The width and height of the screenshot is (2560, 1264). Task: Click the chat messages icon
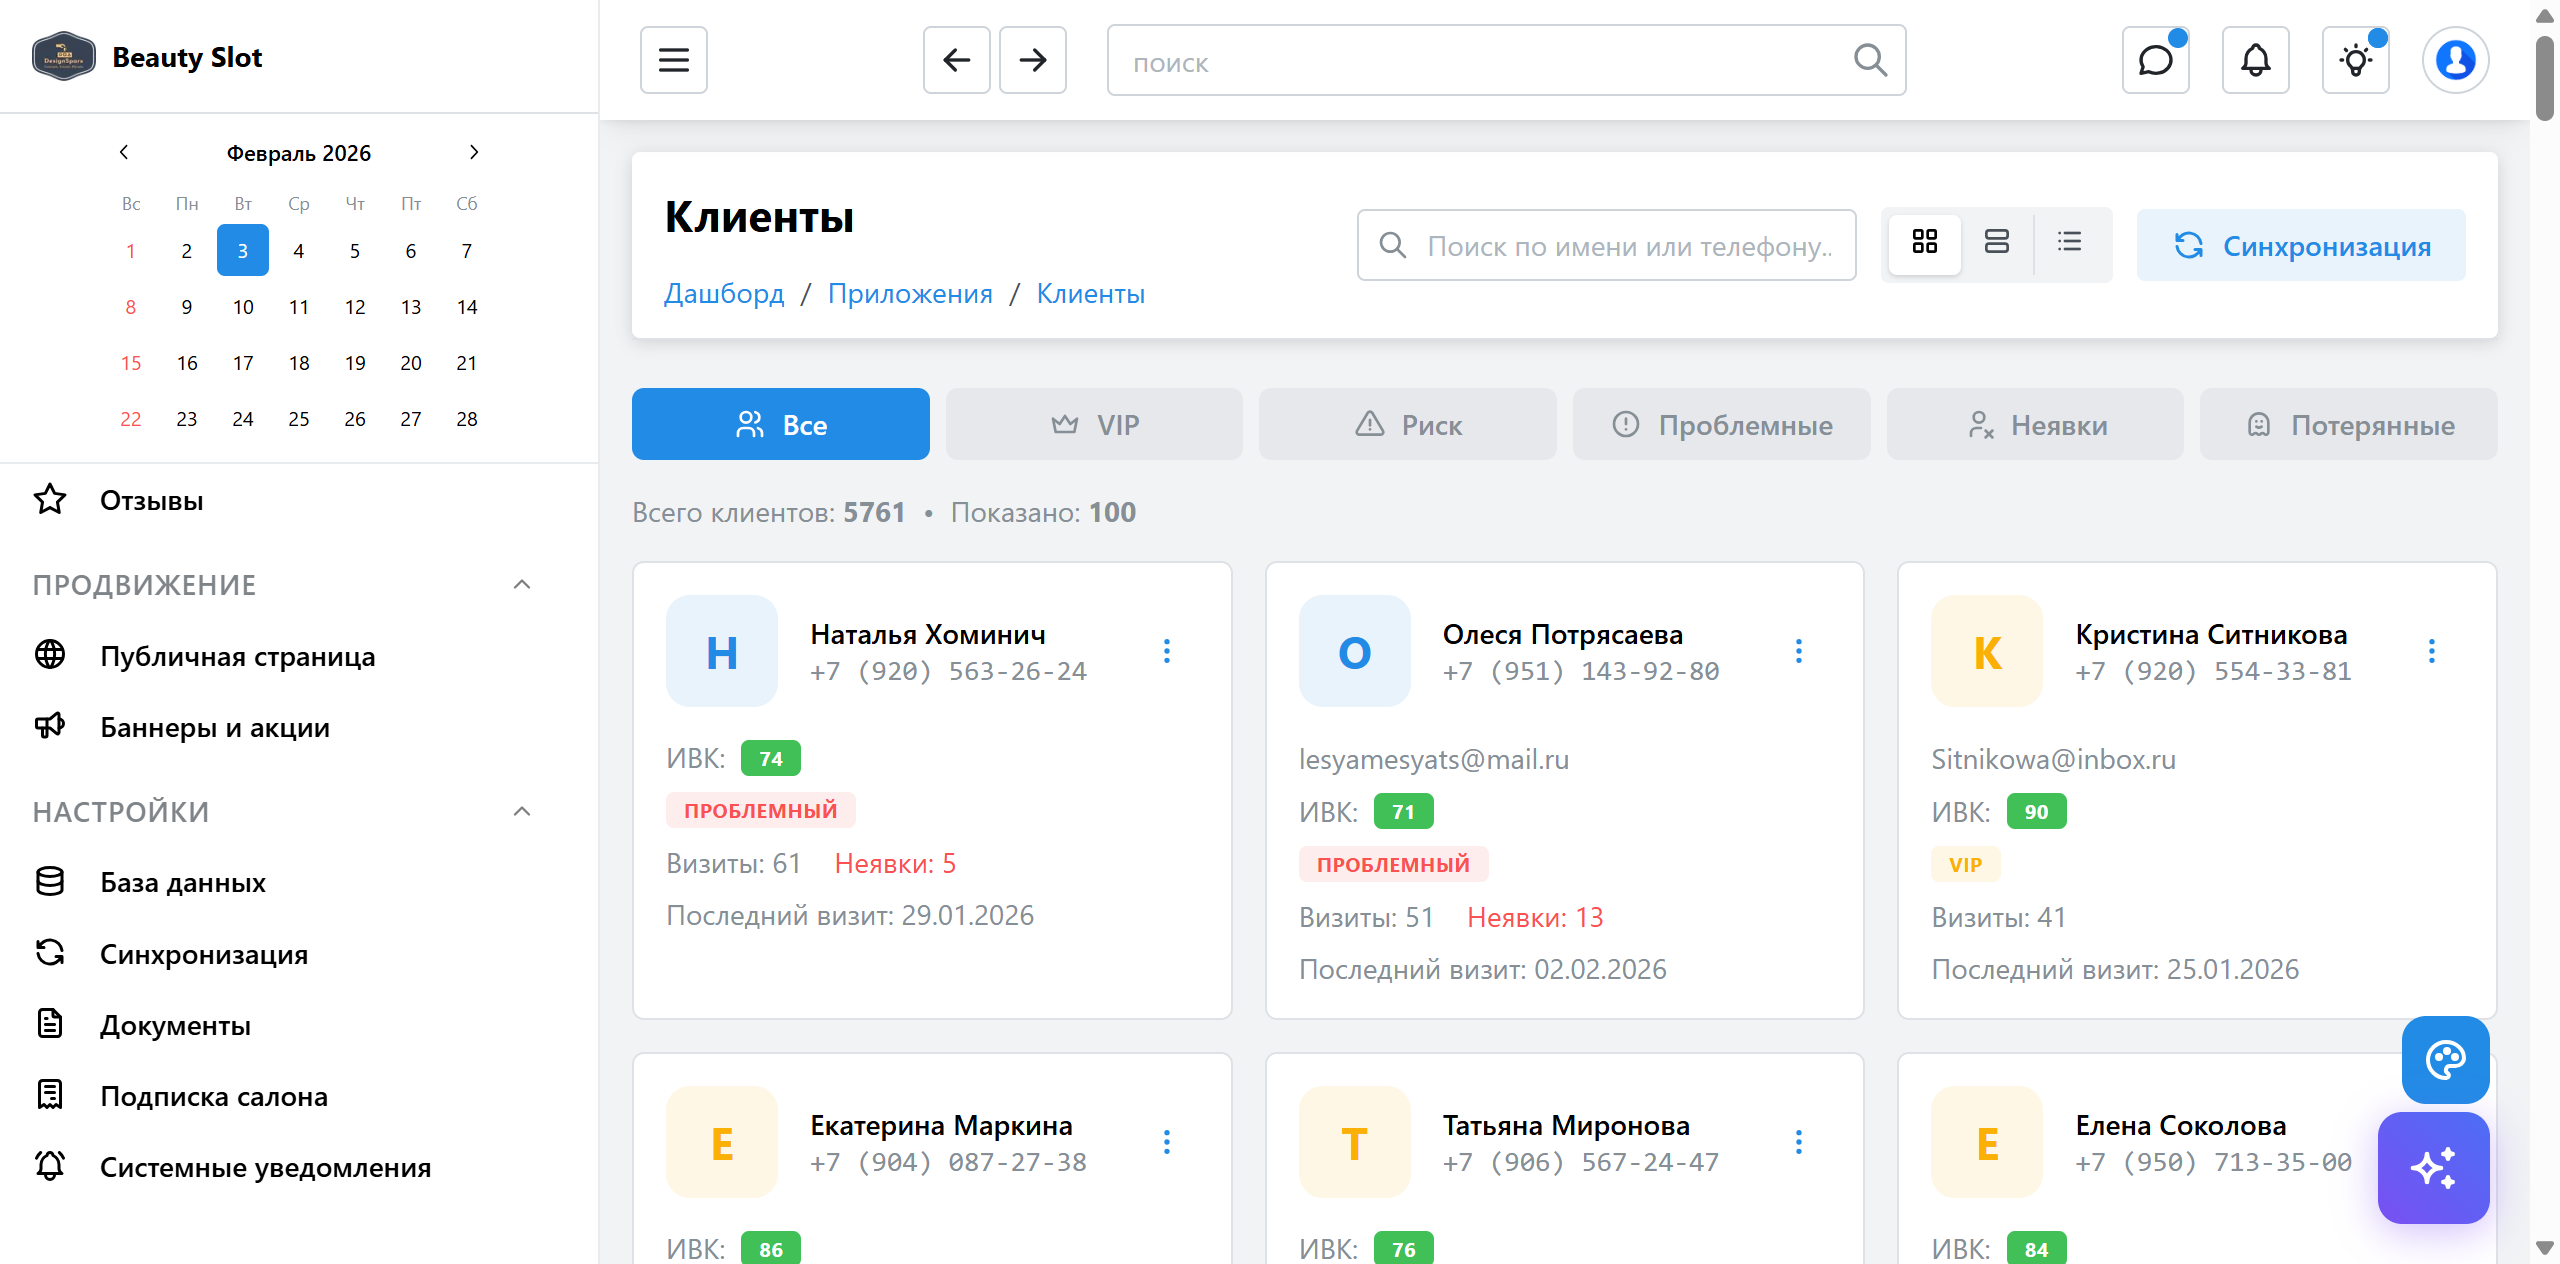(2155, 60)
